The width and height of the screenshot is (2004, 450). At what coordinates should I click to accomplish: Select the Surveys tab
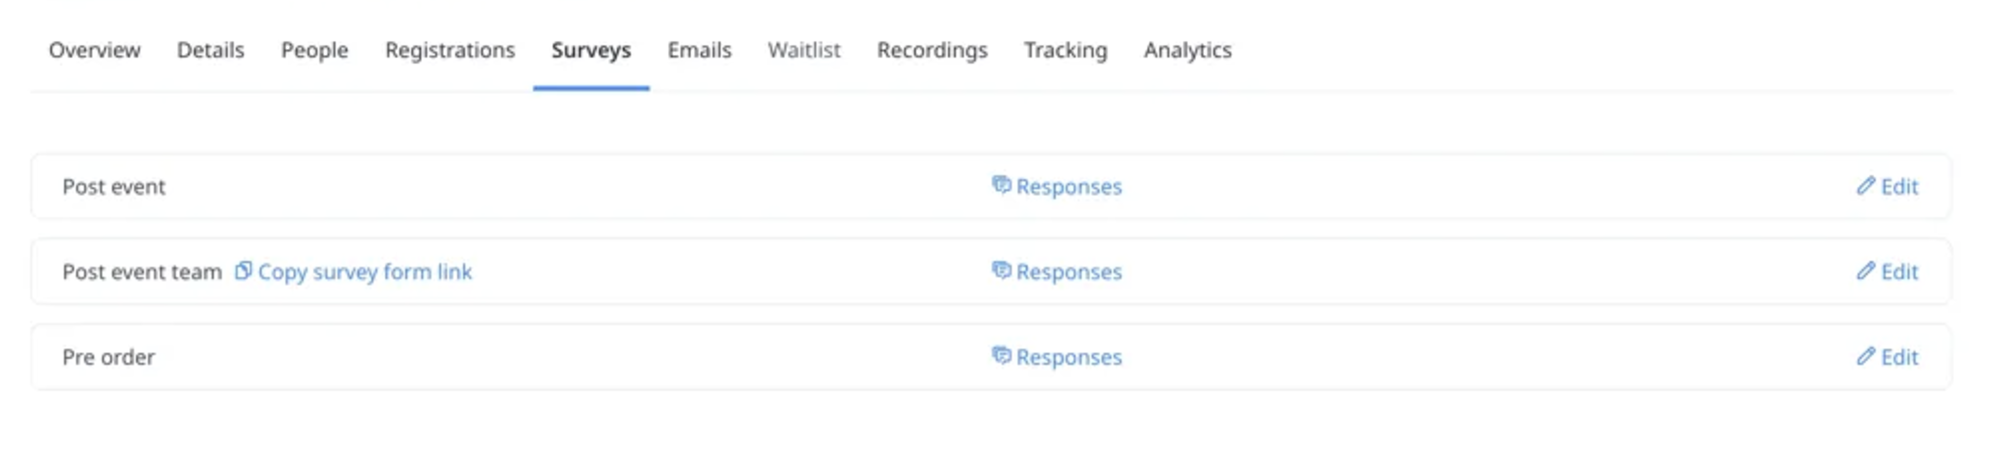coord(591,50)
